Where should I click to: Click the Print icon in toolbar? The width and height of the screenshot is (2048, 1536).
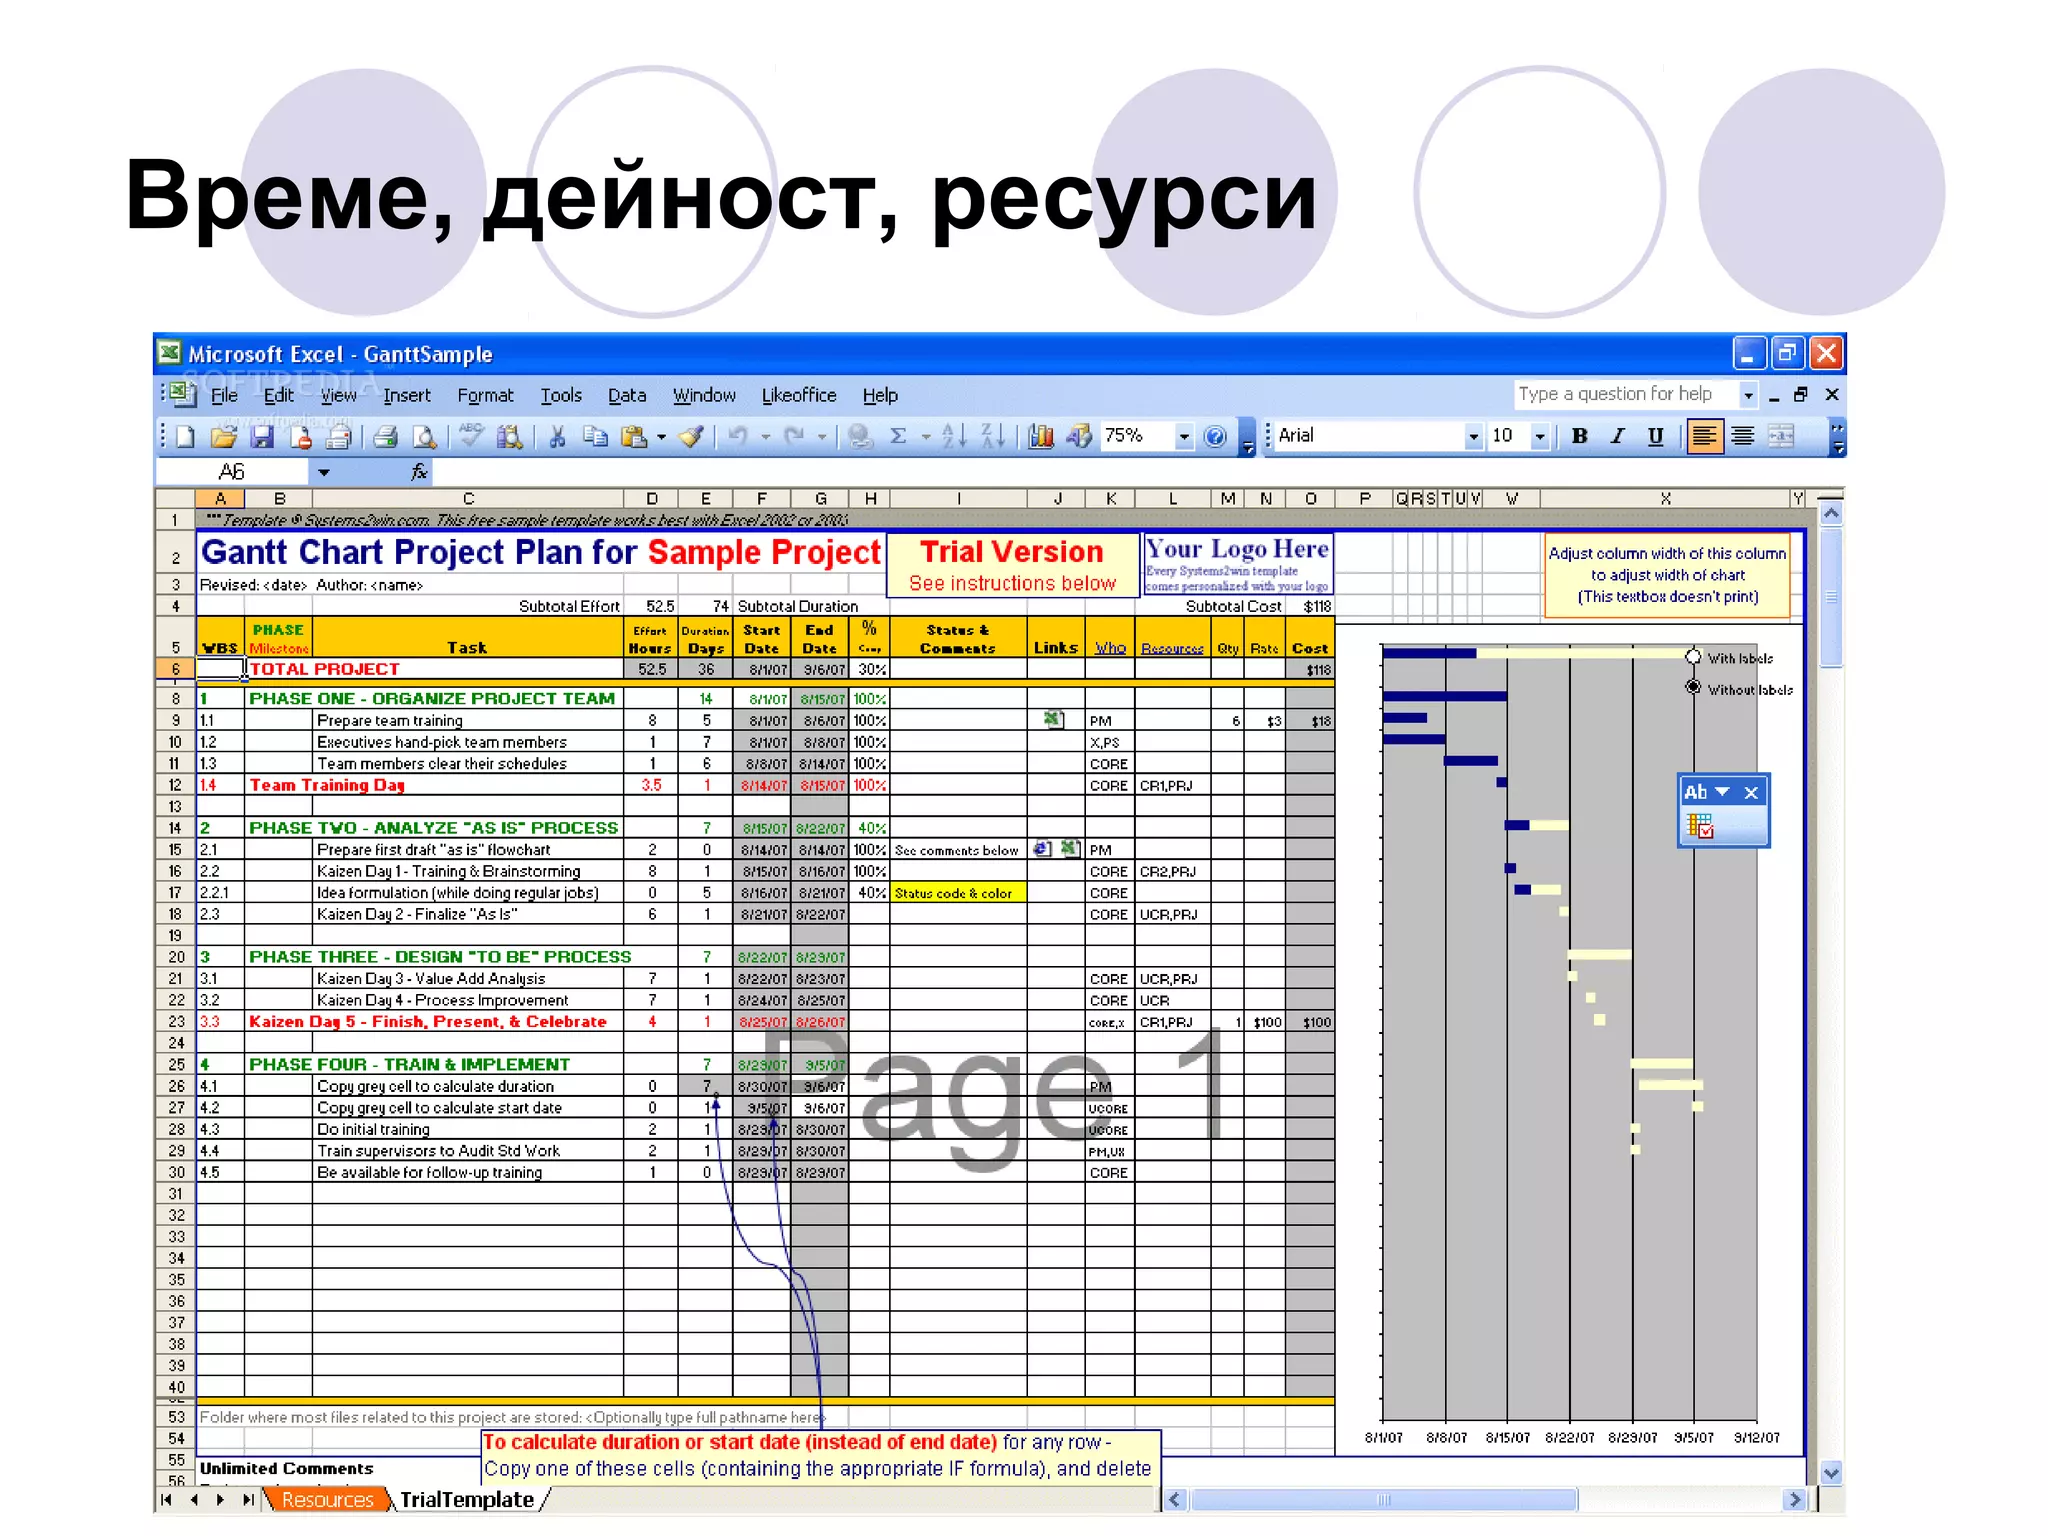point(385,436)
